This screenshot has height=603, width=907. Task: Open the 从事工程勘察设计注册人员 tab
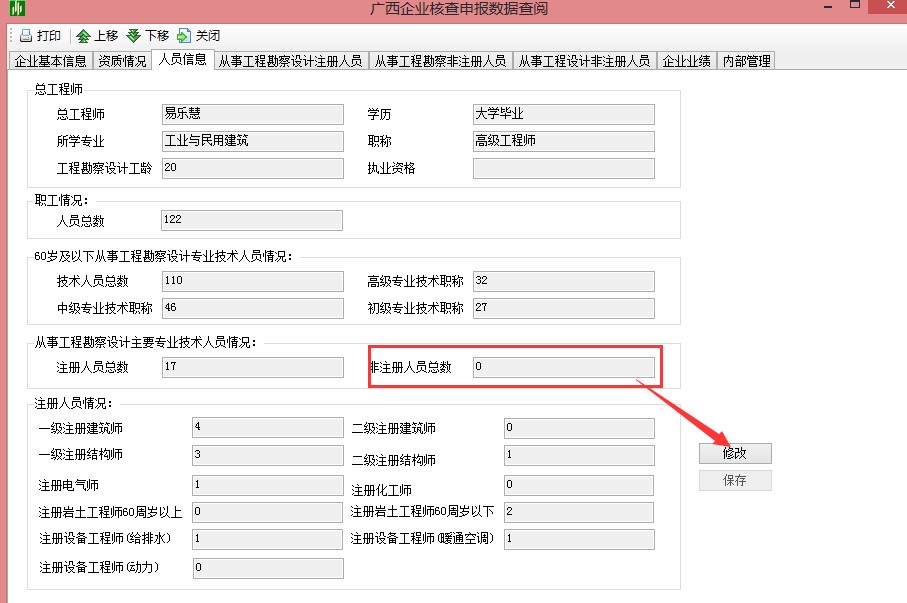tap(290, 61)
